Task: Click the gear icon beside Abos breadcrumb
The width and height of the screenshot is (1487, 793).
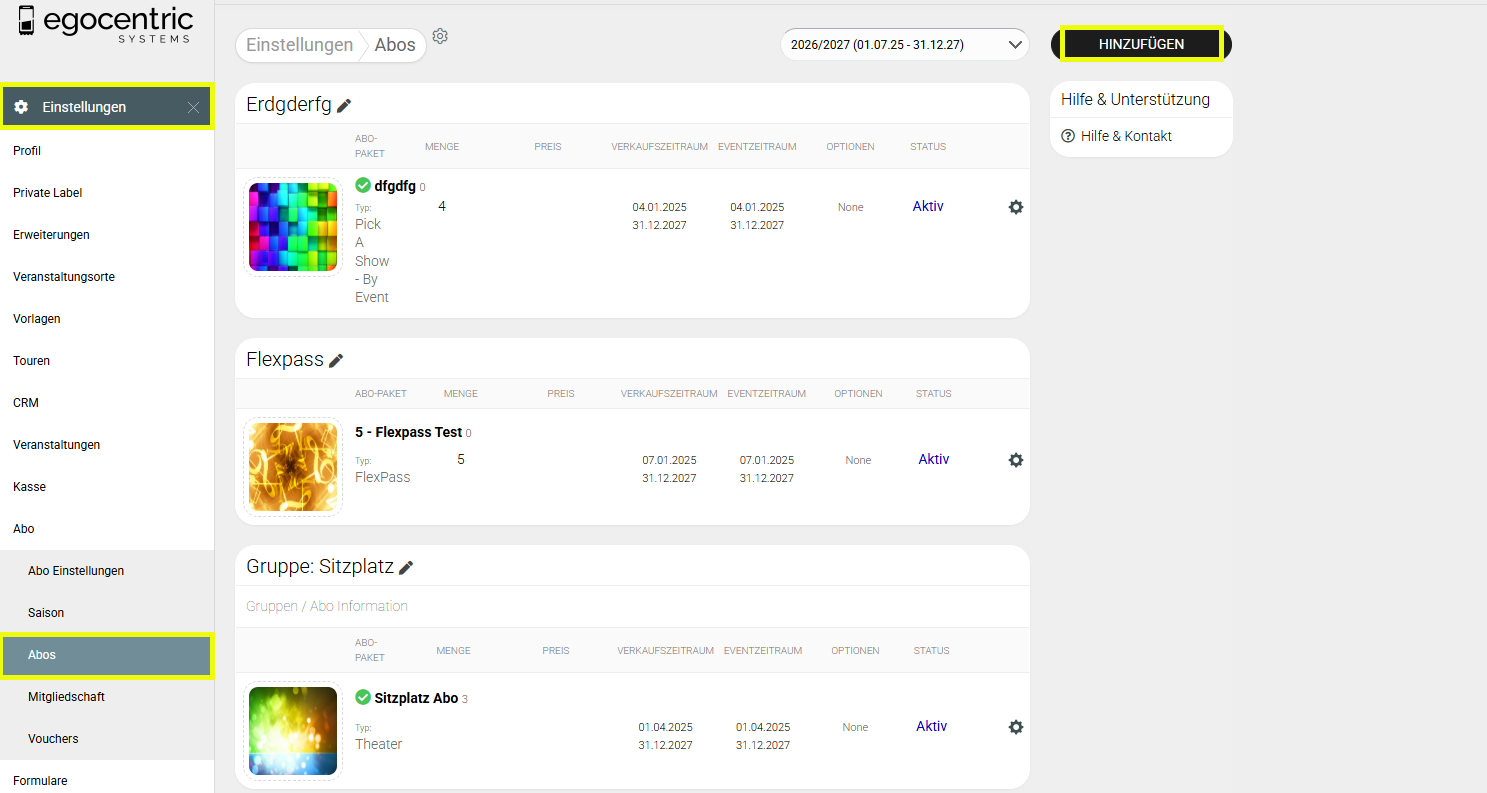Action: click(440, 36)
